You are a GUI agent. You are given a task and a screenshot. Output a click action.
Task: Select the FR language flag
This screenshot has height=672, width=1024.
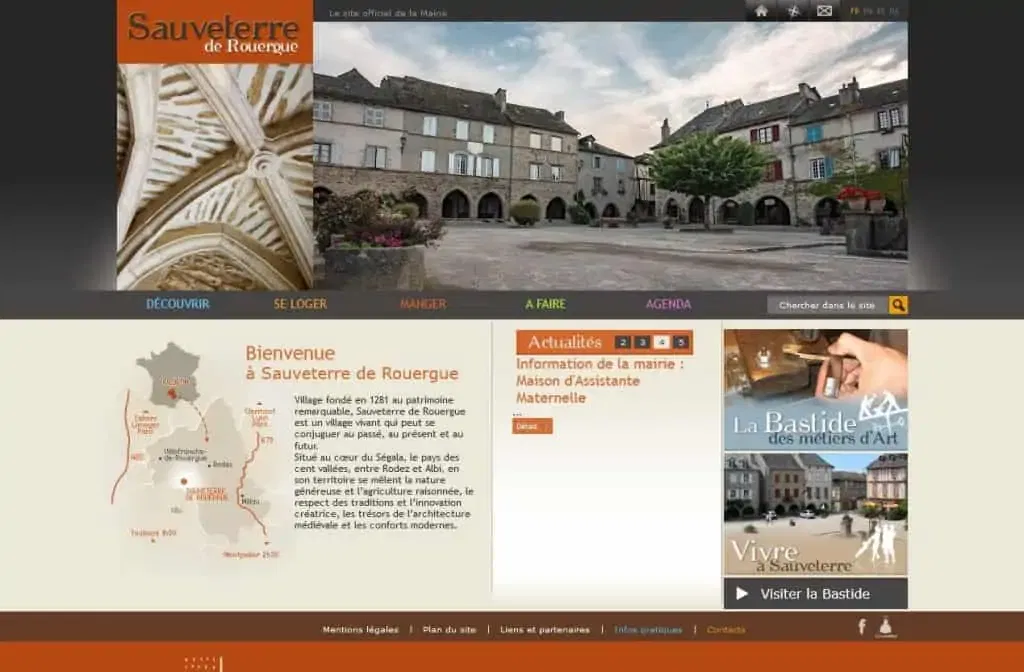click(x=856, y=10)
